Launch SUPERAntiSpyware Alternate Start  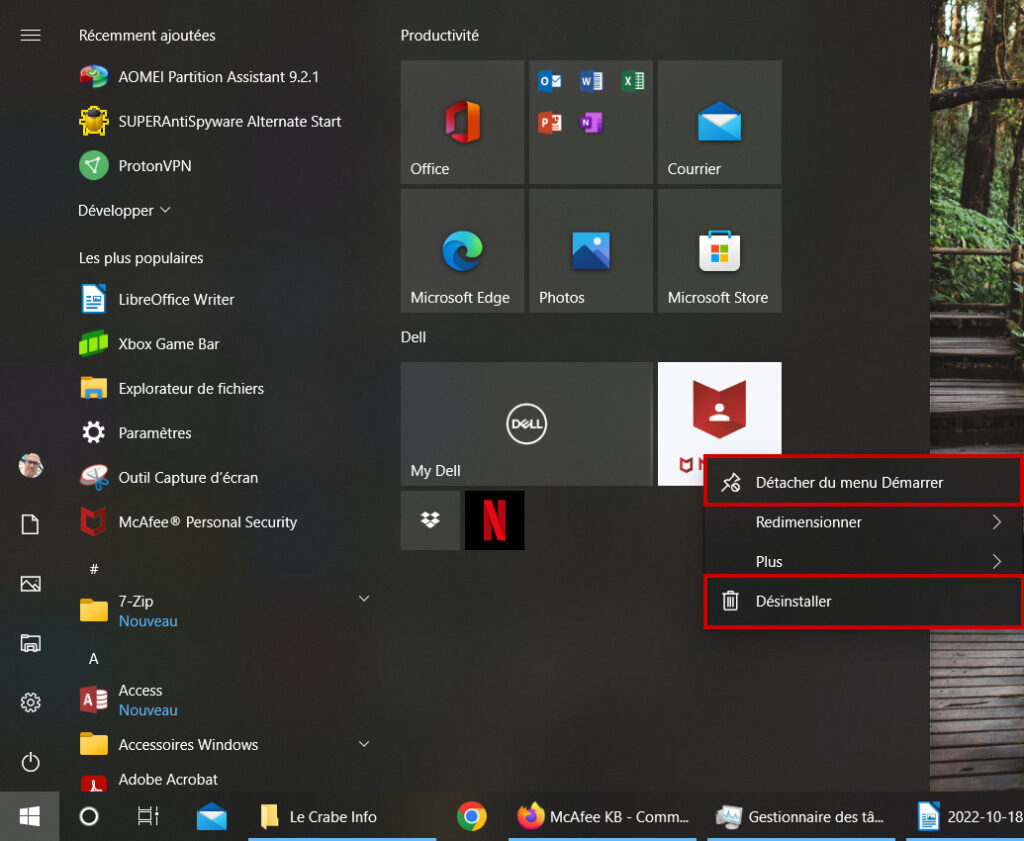(210, 121)
